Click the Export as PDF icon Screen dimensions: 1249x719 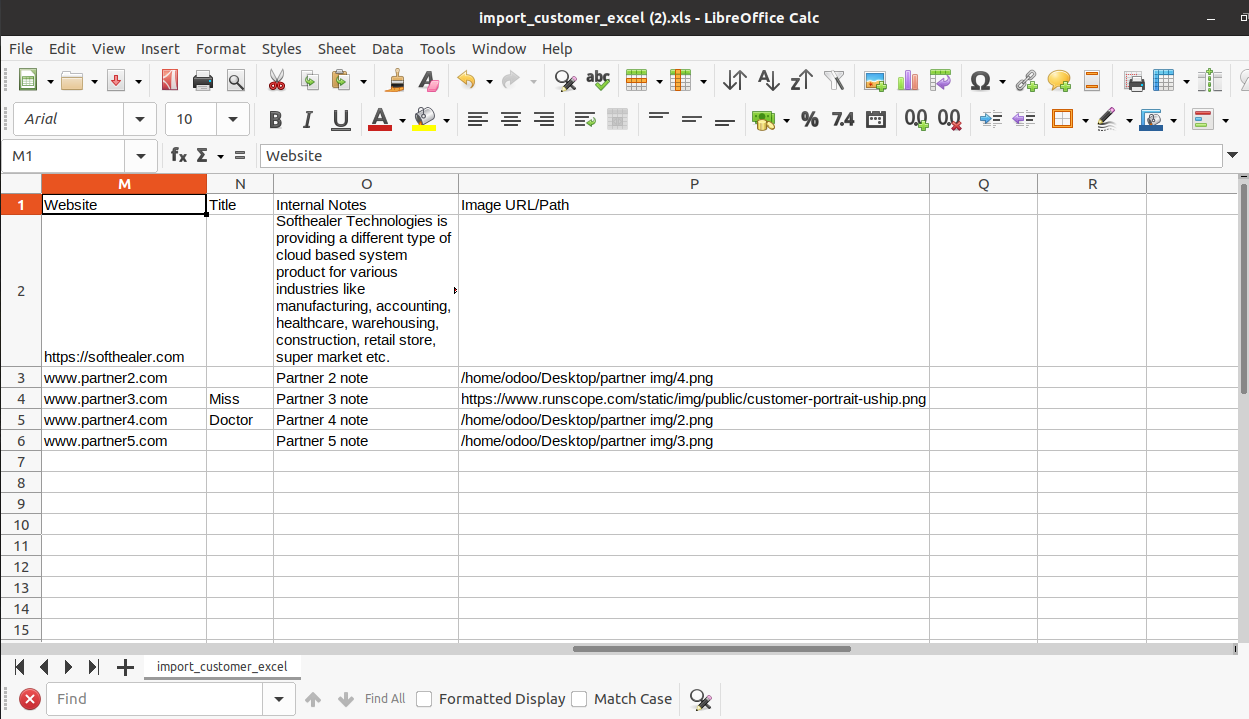[x=170, y=81]
